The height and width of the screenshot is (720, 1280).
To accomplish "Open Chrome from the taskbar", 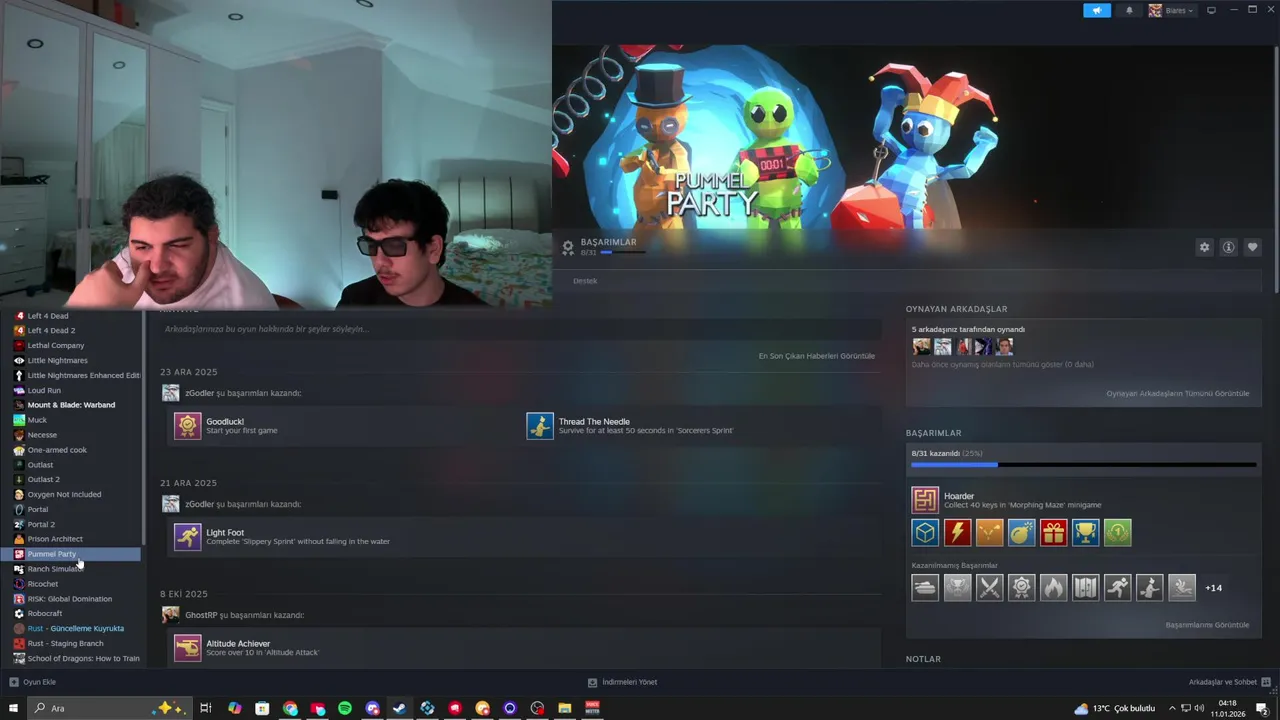I will tap(290, 708).
